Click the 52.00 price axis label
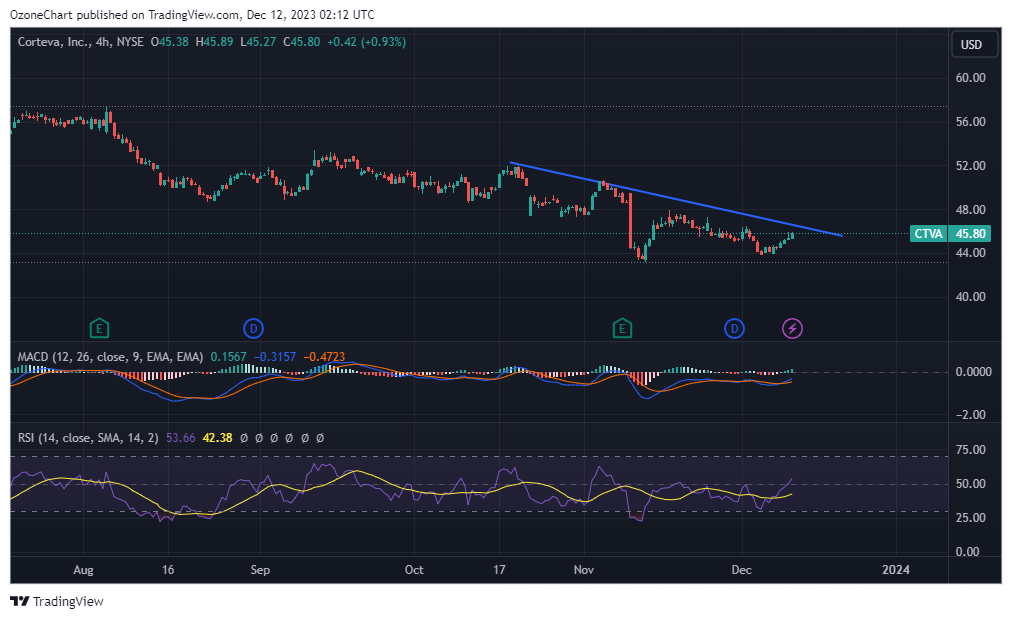Image resolution: width=1012 pixels, height=619 pixels. [971, 165]
